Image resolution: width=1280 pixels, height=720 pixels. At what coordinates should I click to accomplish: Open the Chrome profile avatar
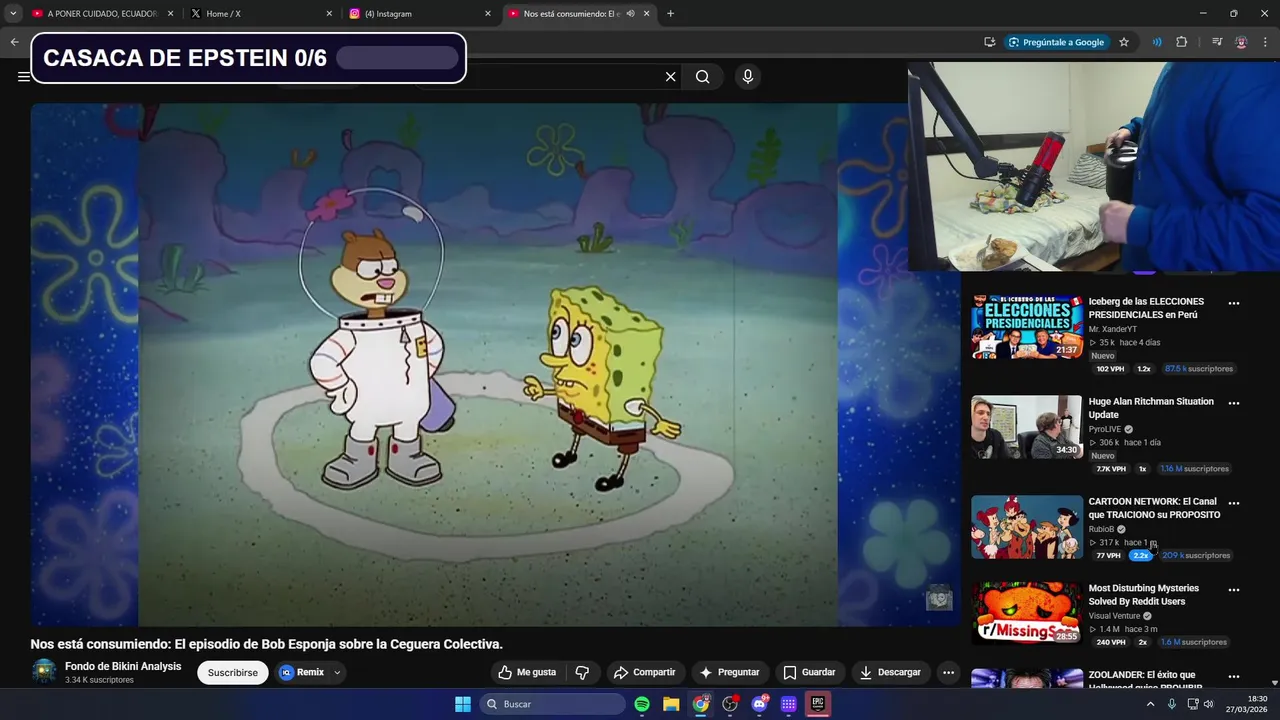[1241, 42]
